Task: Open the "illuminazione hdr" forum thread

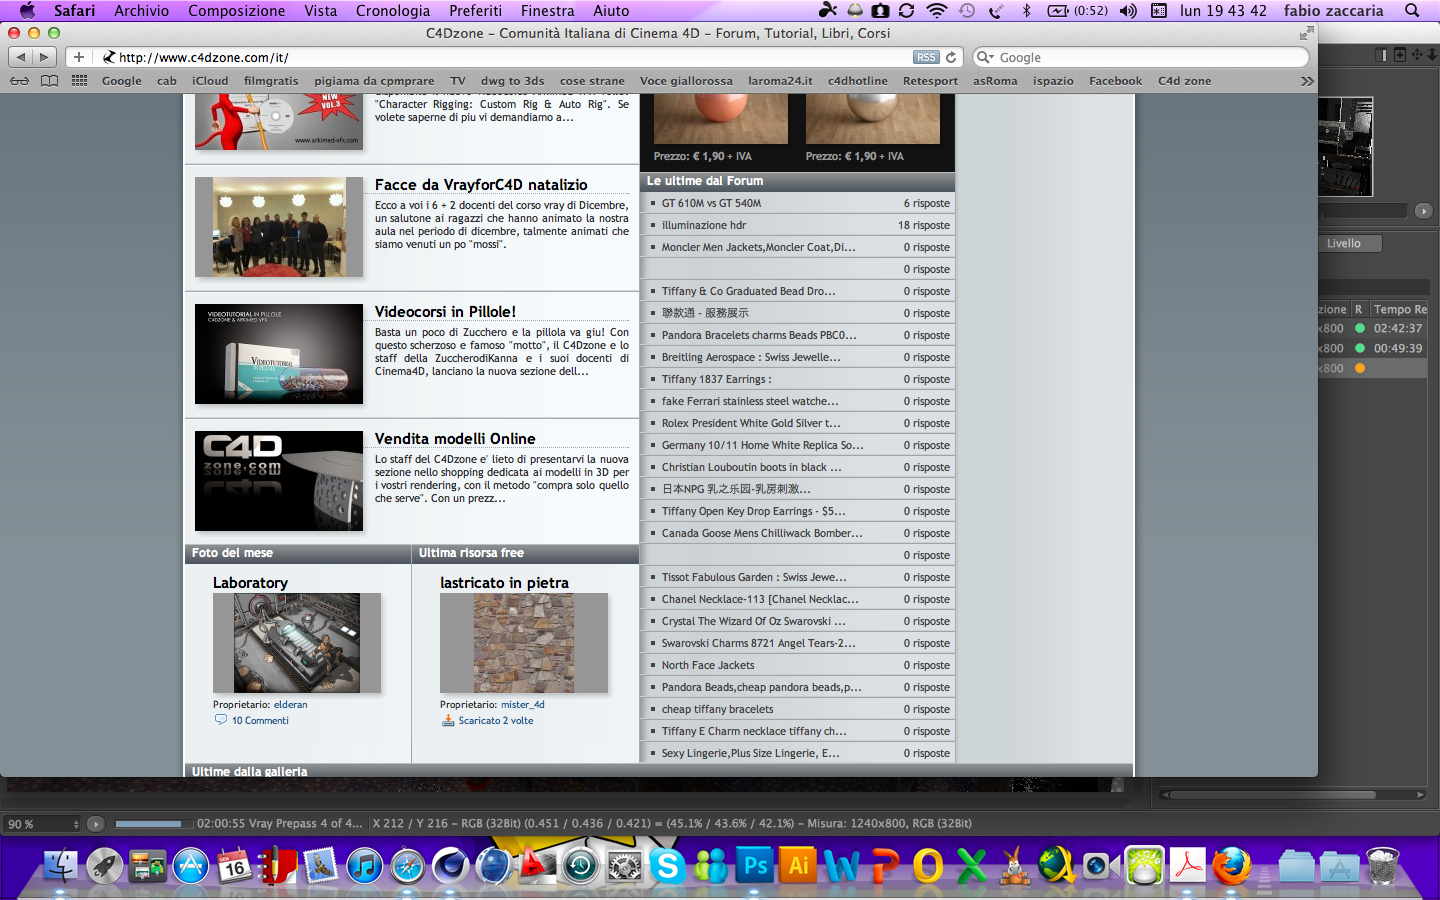Action: pos(704,225)
